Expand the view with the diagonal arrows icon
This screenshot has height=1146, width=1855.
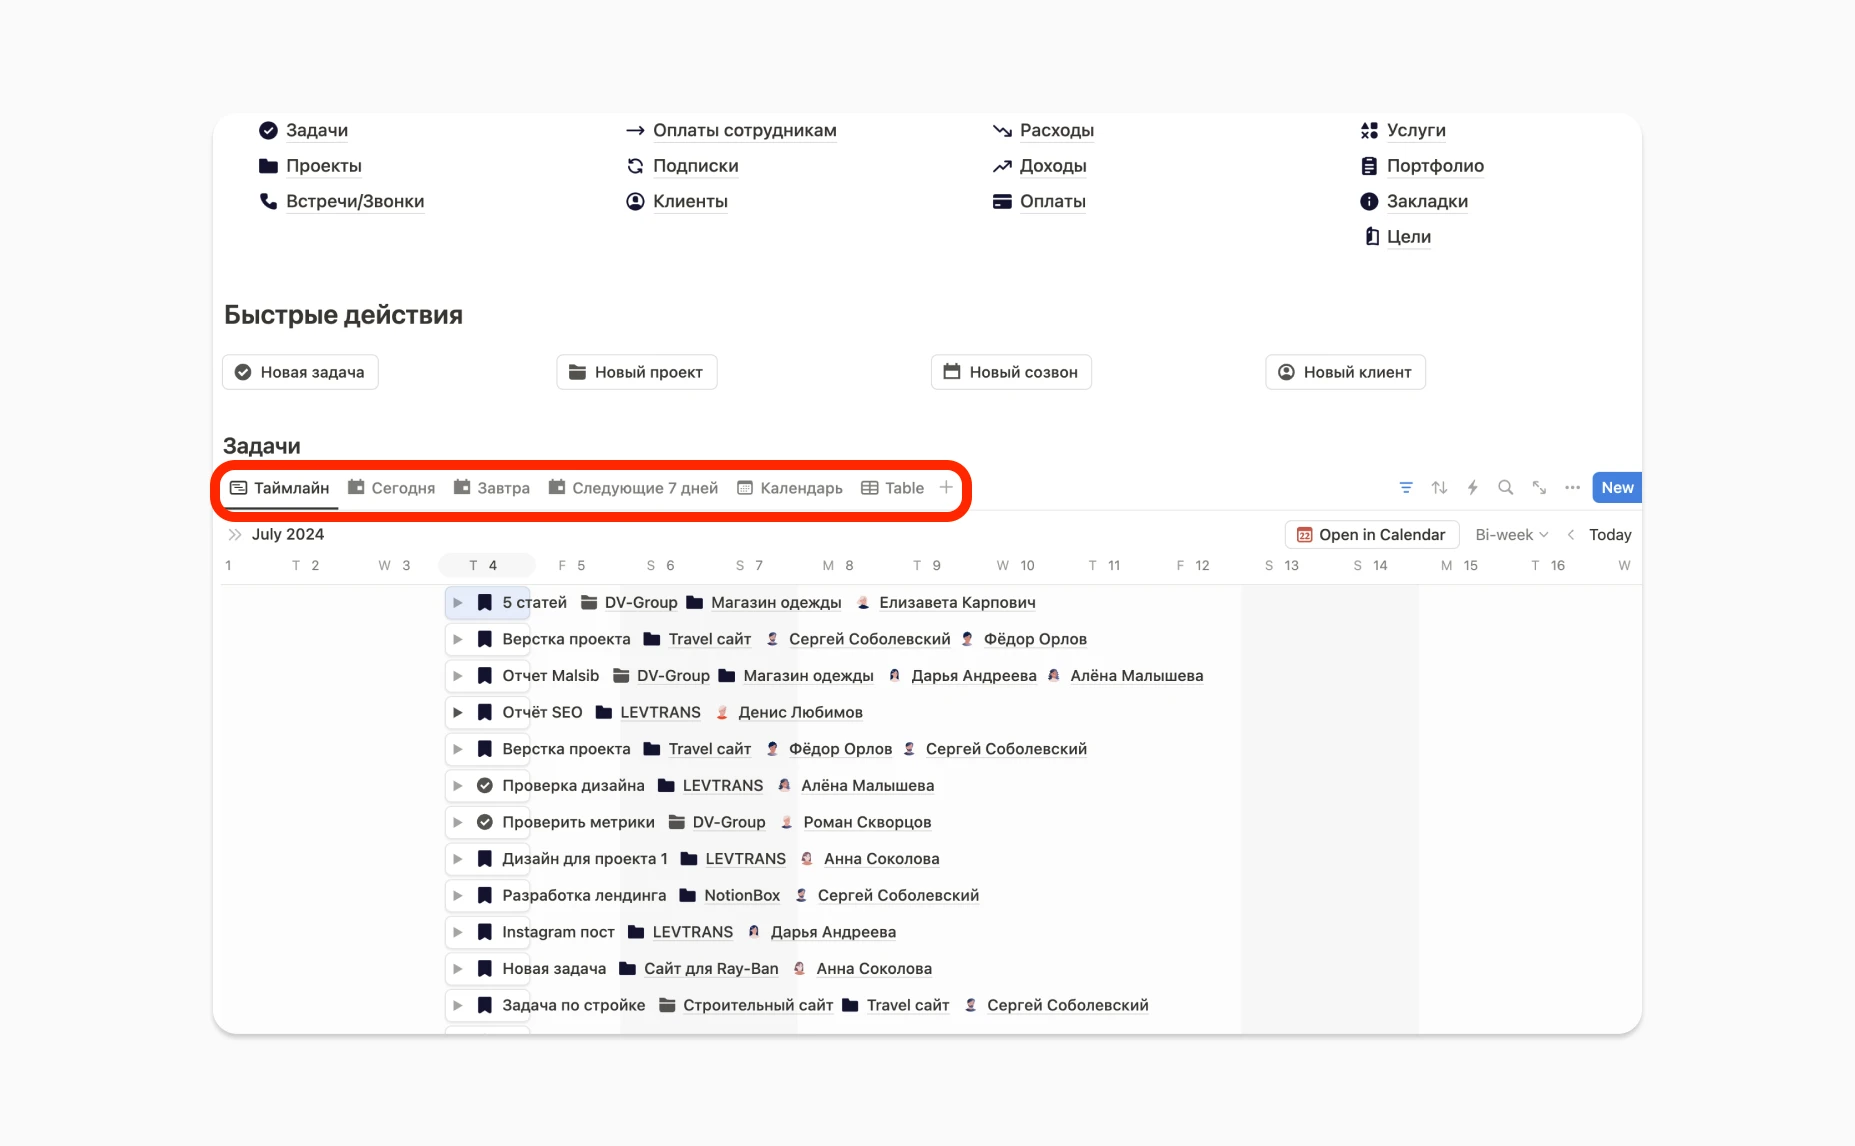coord(1539,487)
